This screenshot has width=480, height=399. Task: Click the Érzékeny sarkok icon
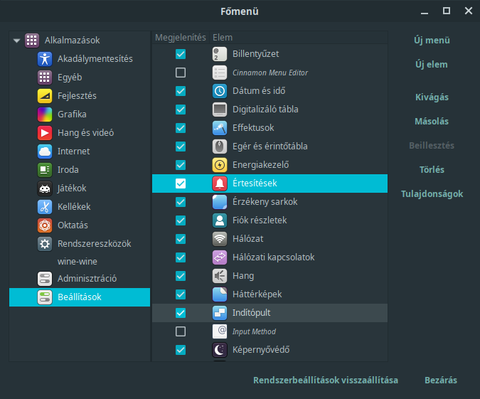point(220,202)
